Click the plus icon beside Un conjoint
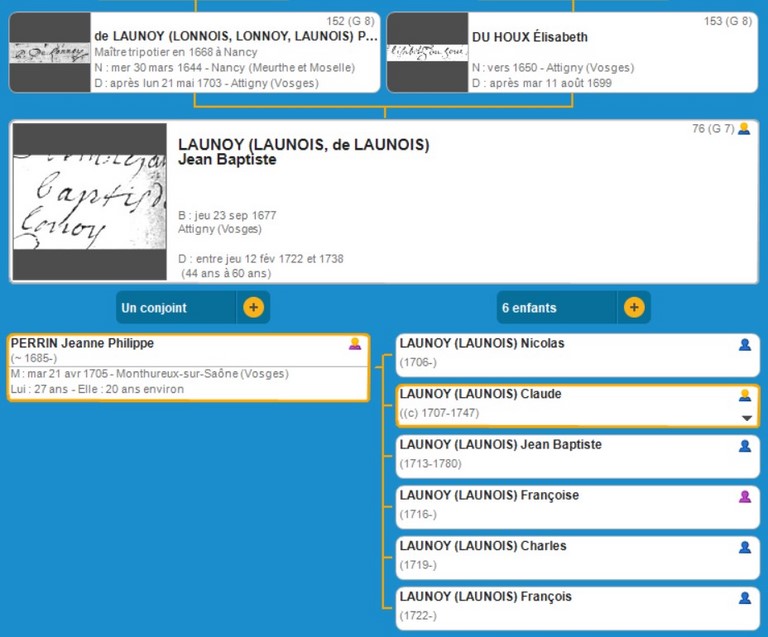The image size is (768, 637). tap(253, 307)
